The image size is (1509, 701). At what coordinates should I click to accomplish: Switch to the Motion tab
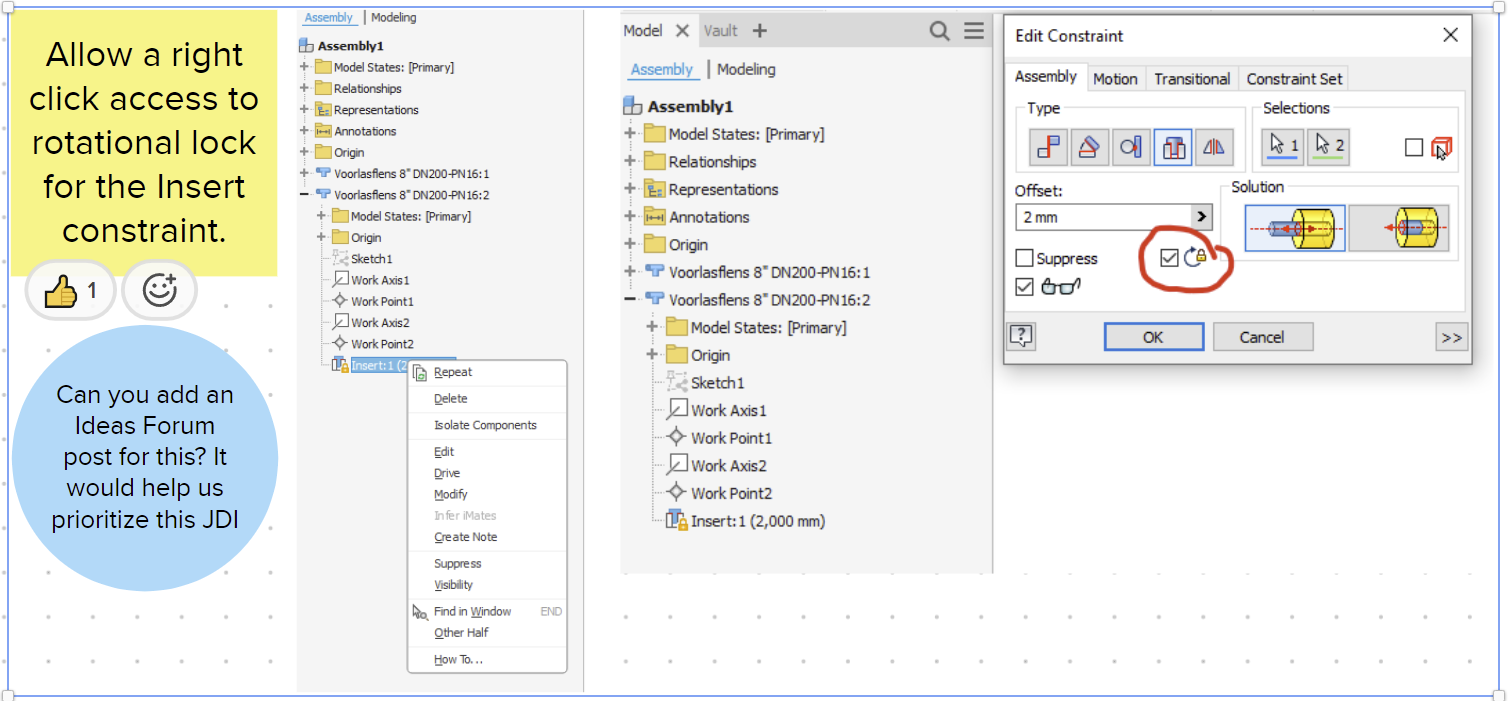1115,78
